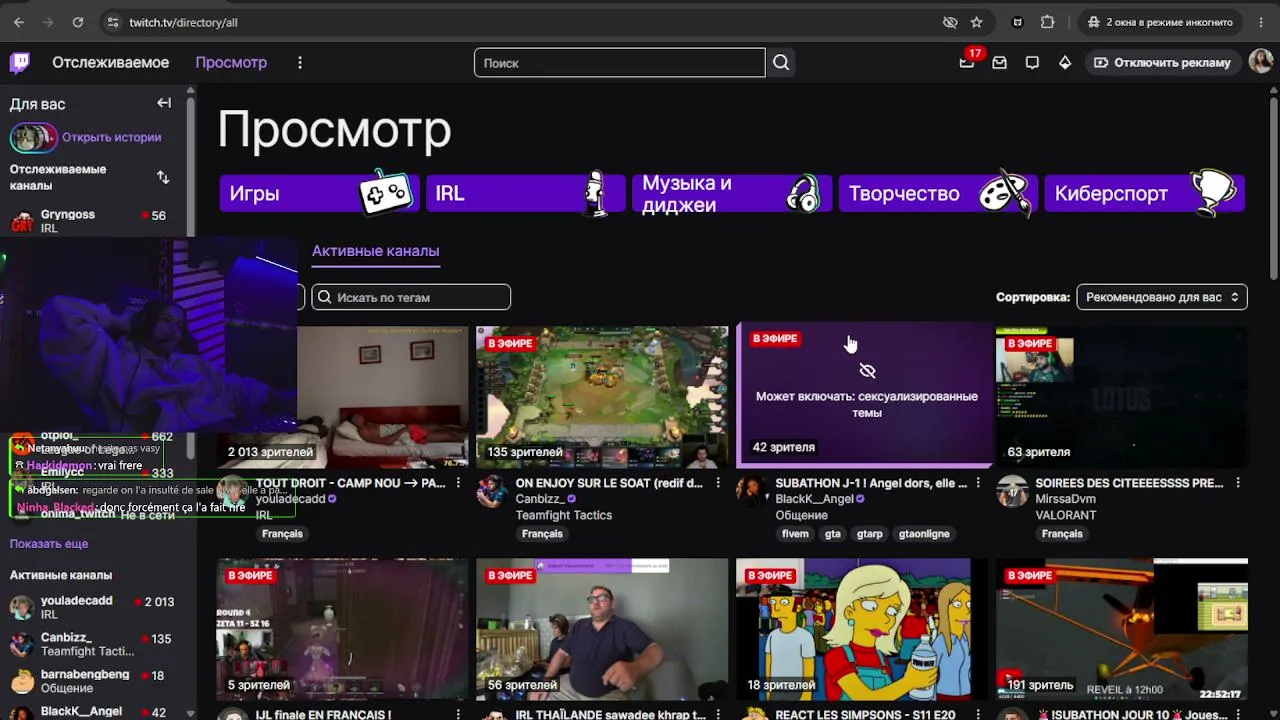Open the Сортировка dropdown Рекомендовано для вас
1280x720 pixels.
pos(1162,297)
